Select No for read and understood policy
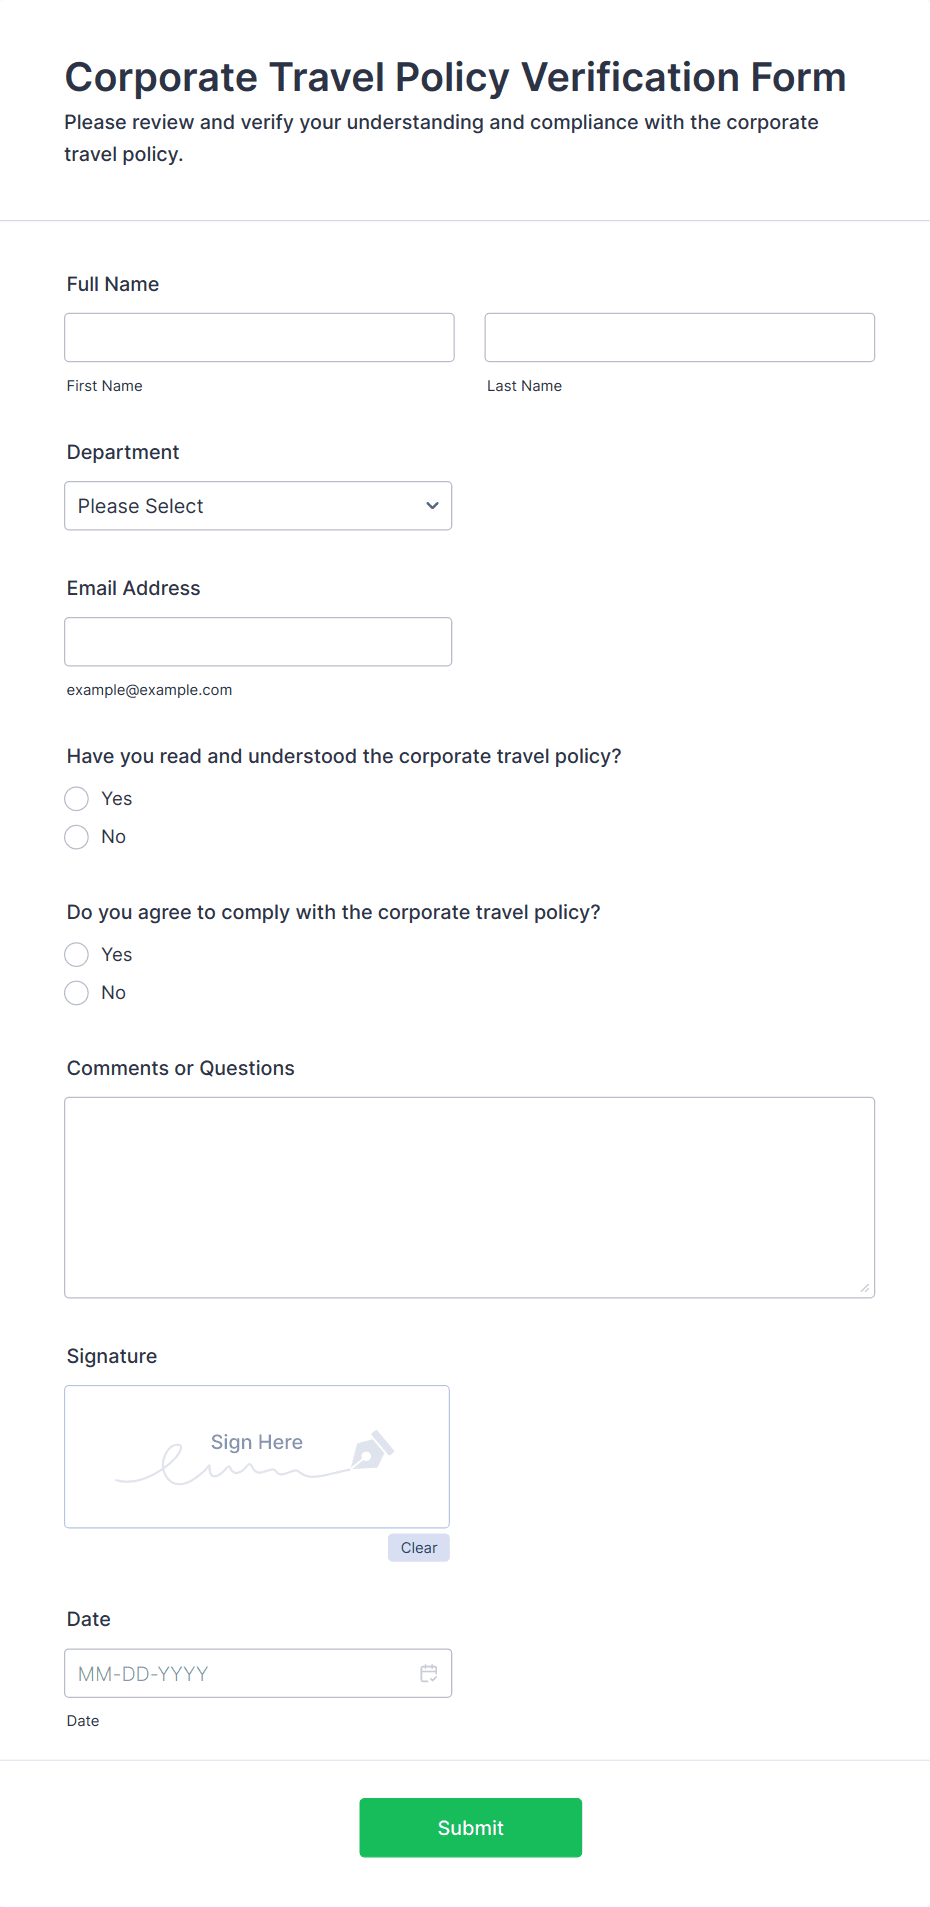The height and width of the screenshot is (1907, 930). 77,837
